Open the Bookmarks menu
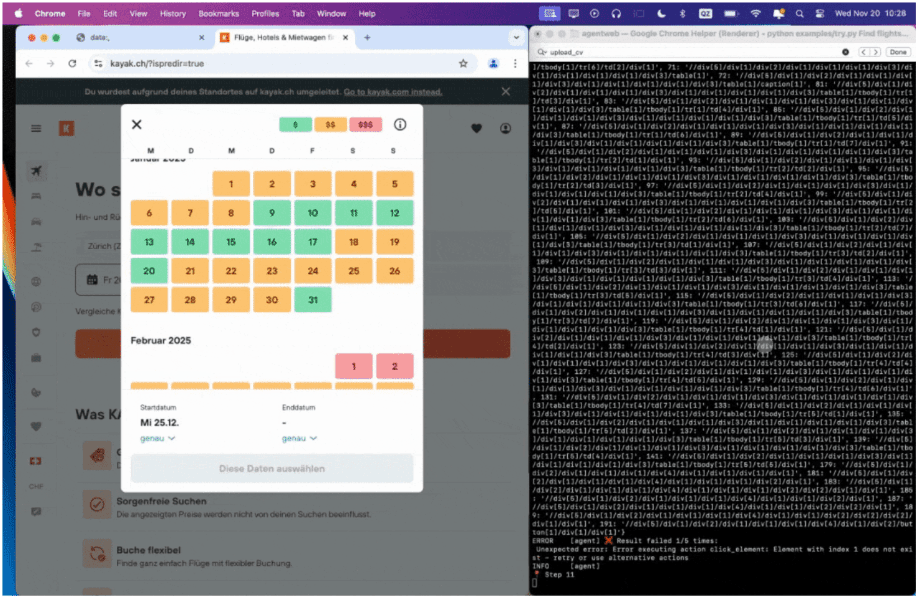 (219, 13)
